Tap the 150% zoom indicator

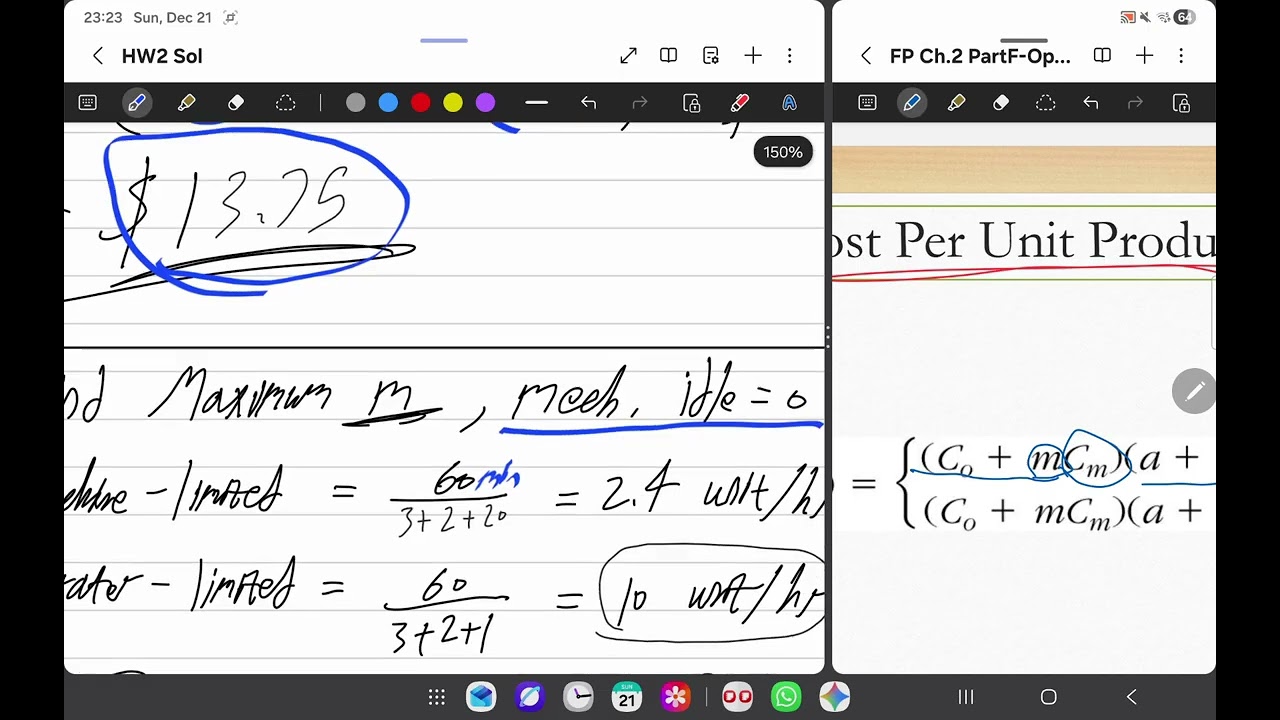(x=783, y=152)
